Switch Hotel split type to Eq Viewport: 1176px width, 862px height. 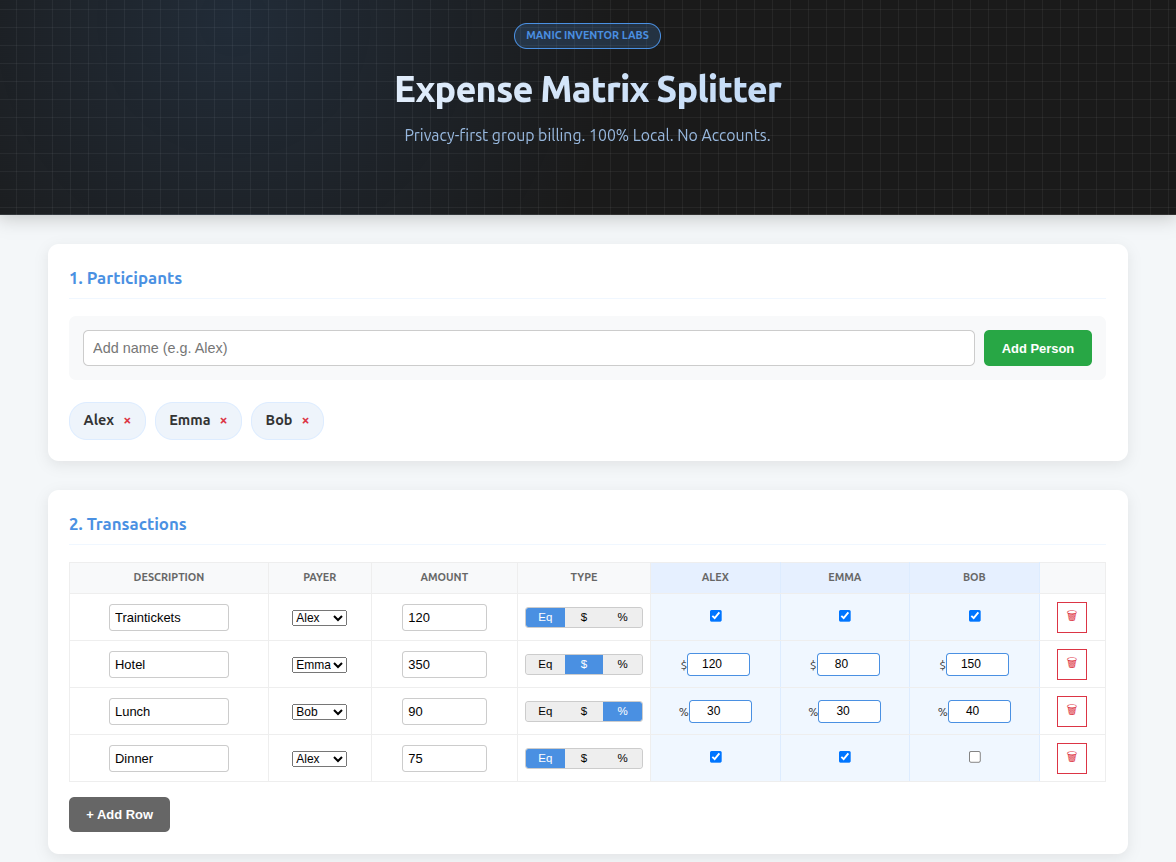tap(545, 664)
